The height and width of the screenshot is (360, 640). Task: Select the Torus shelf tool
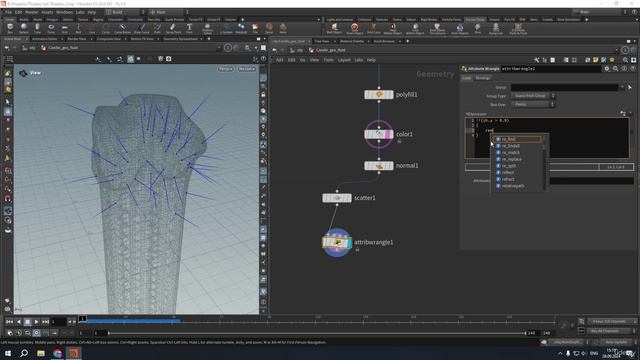[51, 28]
